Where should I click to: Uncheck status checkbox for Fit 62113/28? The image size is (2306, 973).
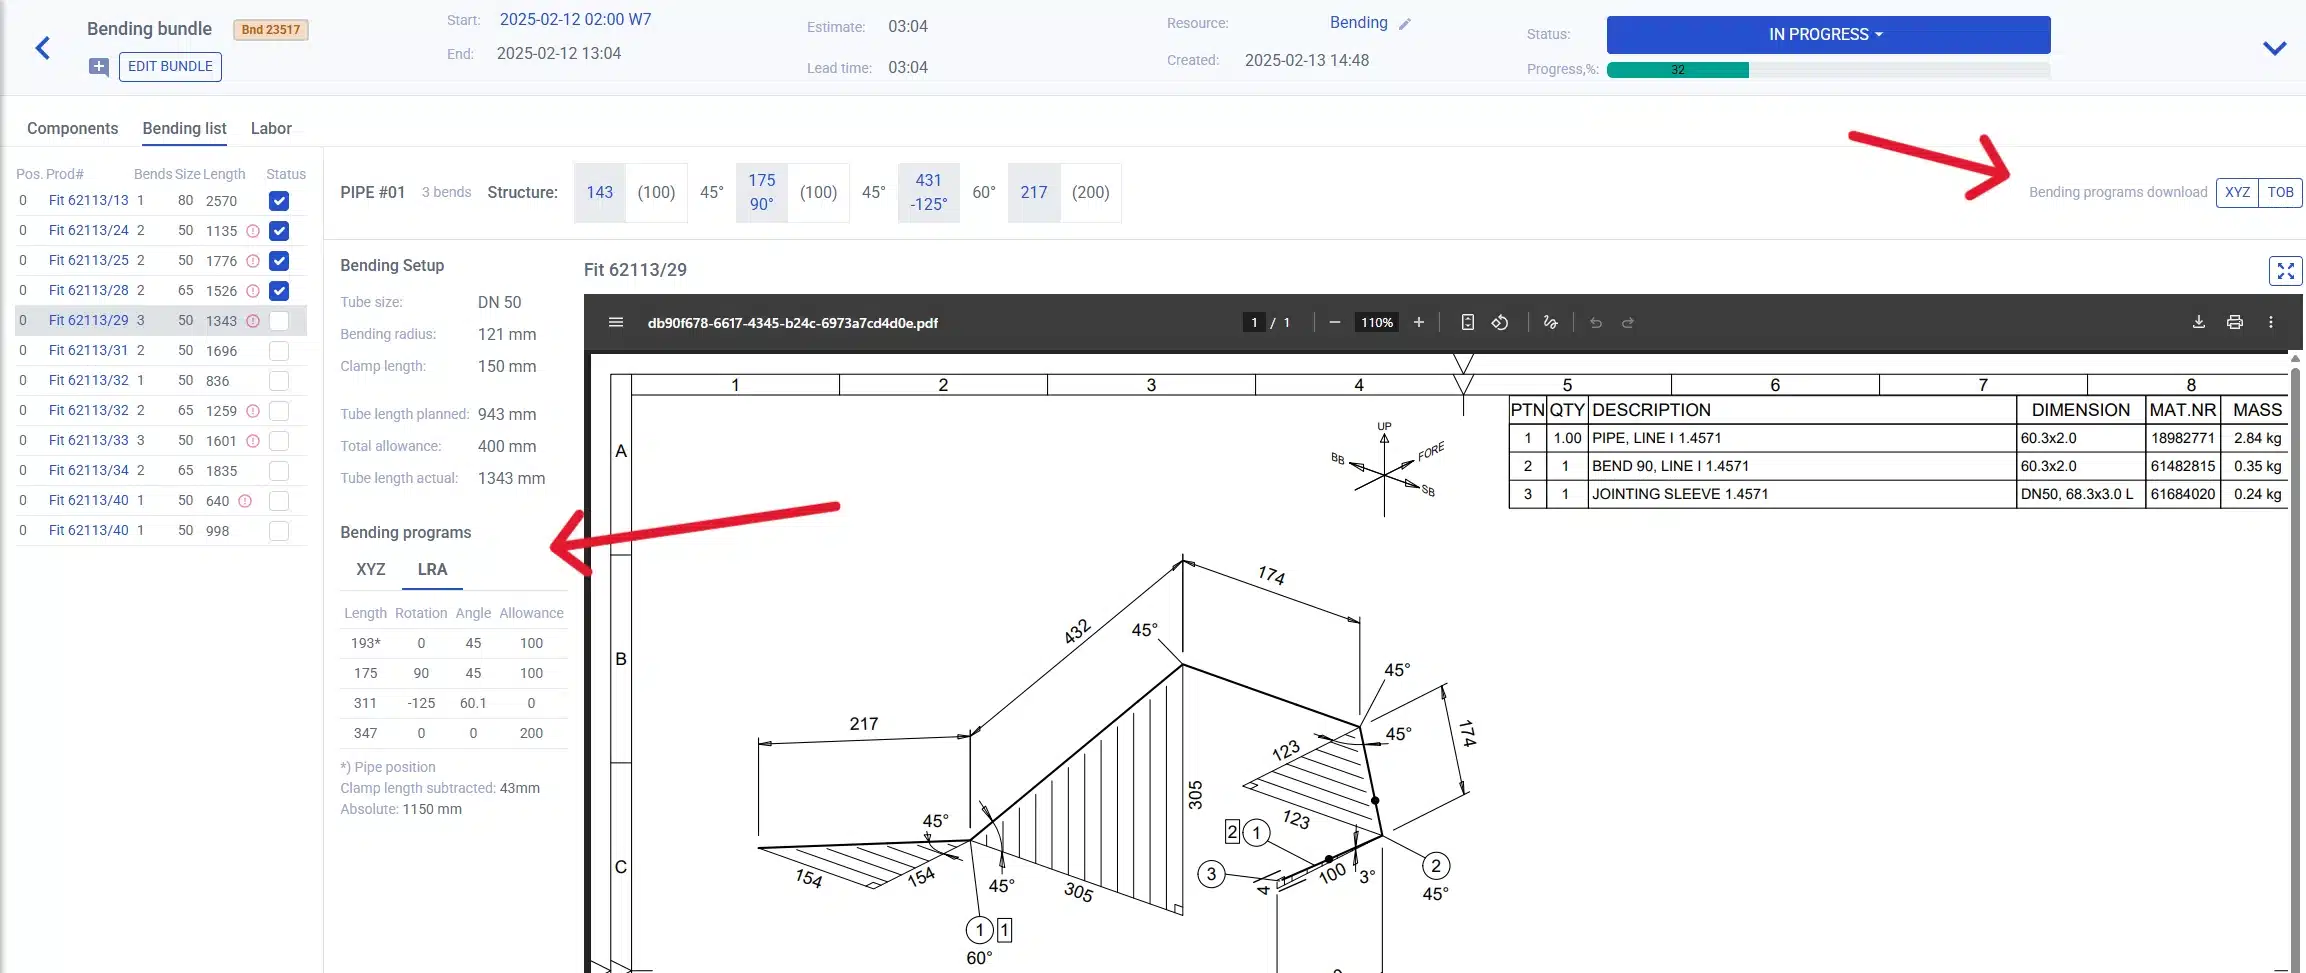[x=279, y=290]
